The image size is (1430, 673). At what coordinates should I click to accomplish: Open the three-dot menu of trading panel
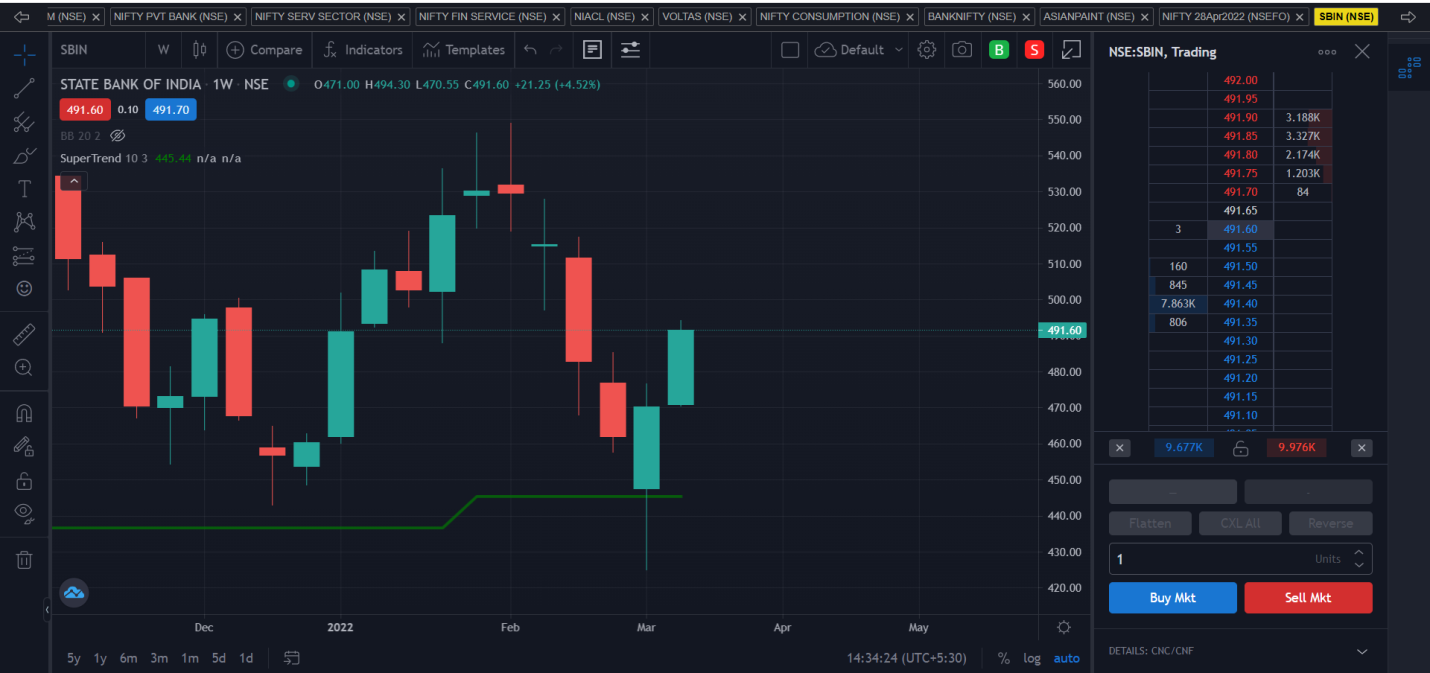tap(1327, 52)
